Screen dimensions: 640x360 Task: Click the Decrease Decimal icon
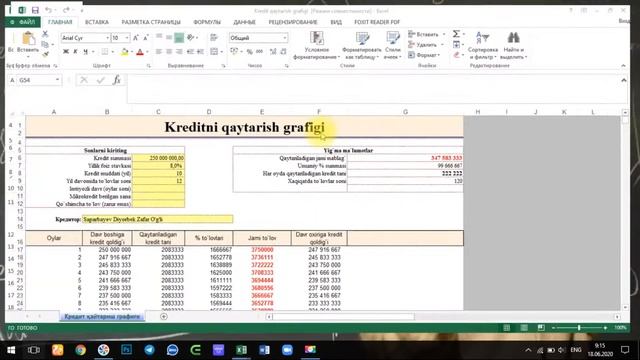pos(283,51)
